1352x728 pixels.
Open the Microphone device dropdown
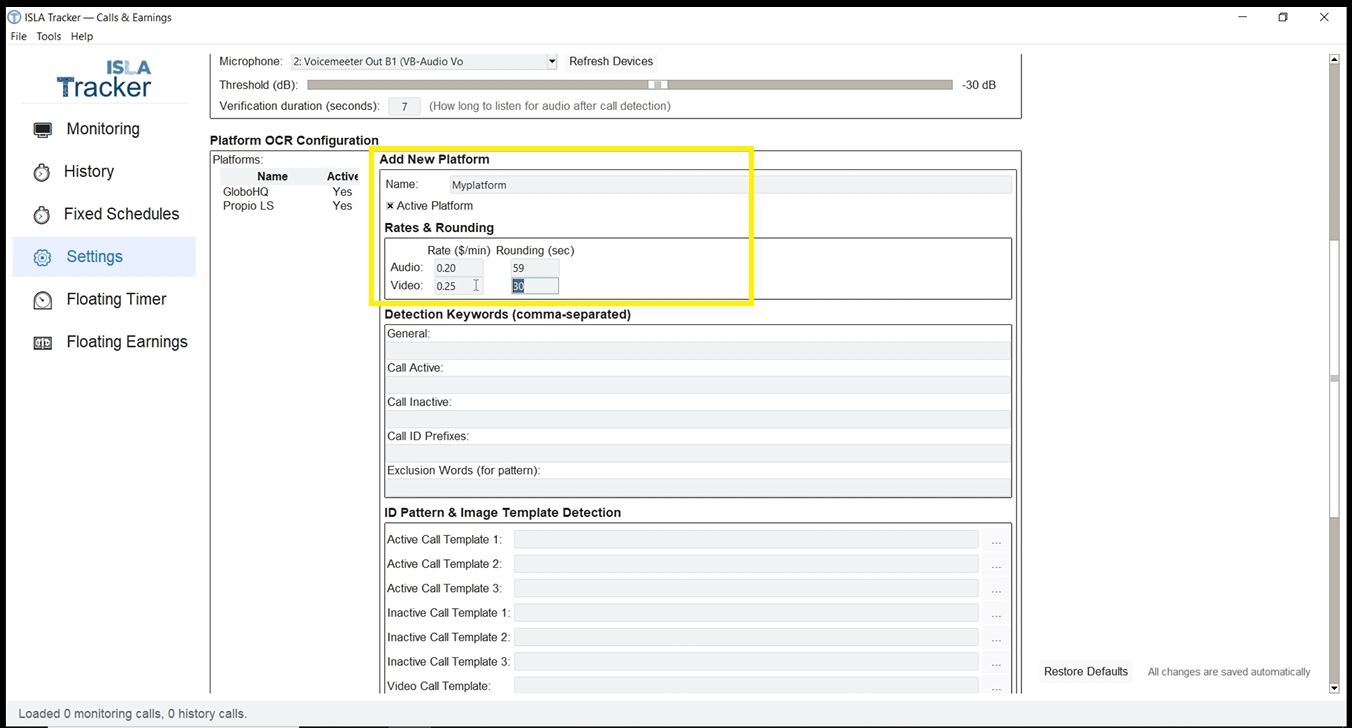click(x=551, y=62)
